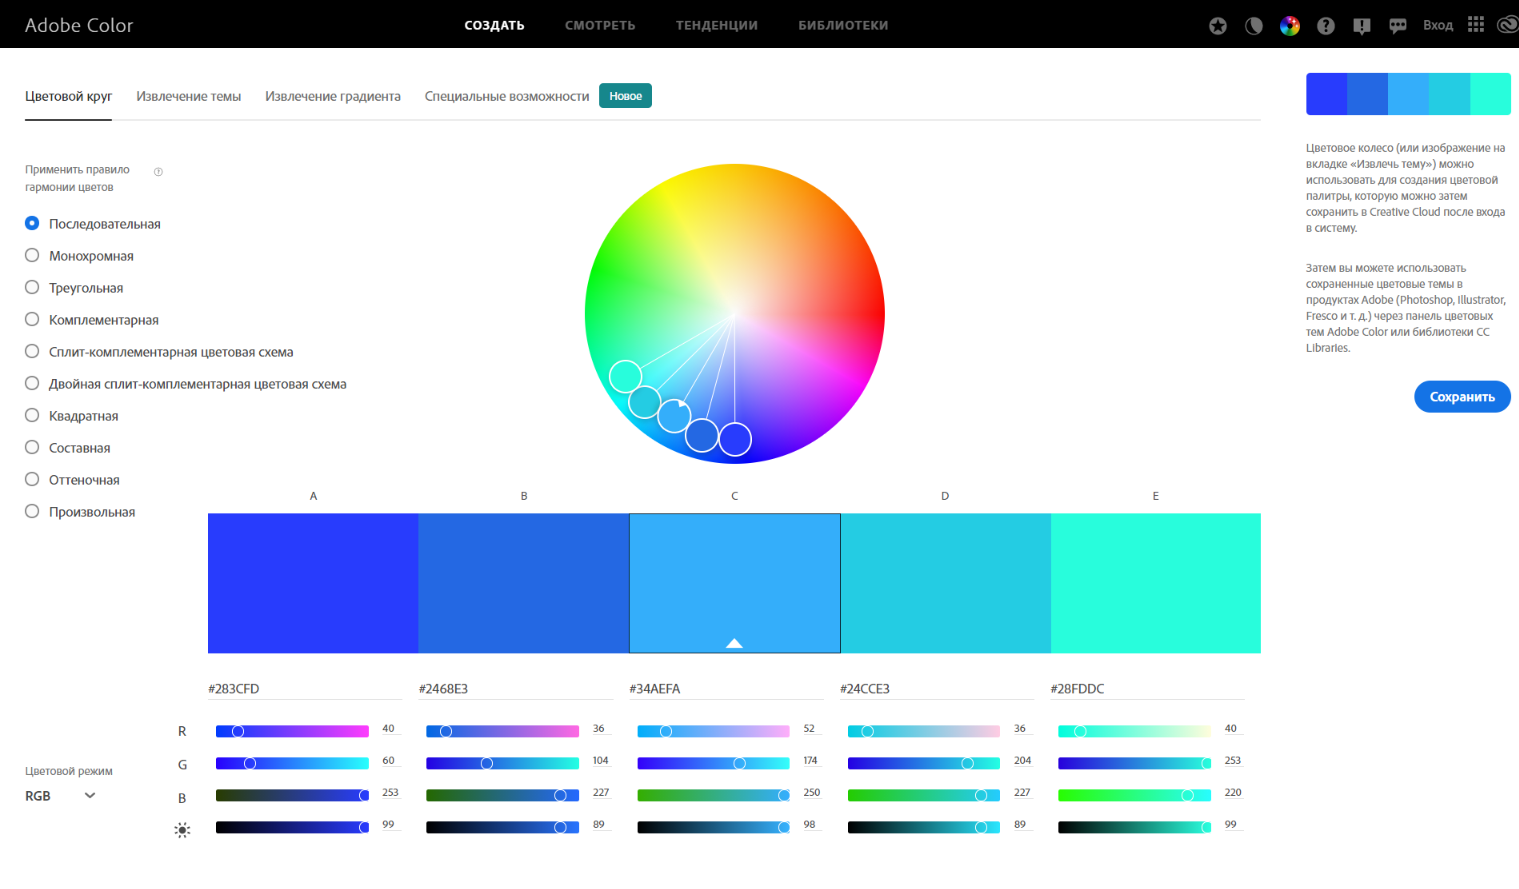The width and height of the screenshot is (1519, 889).
Task: Click hex field #2468E3
Action: (x=516, y=689)
